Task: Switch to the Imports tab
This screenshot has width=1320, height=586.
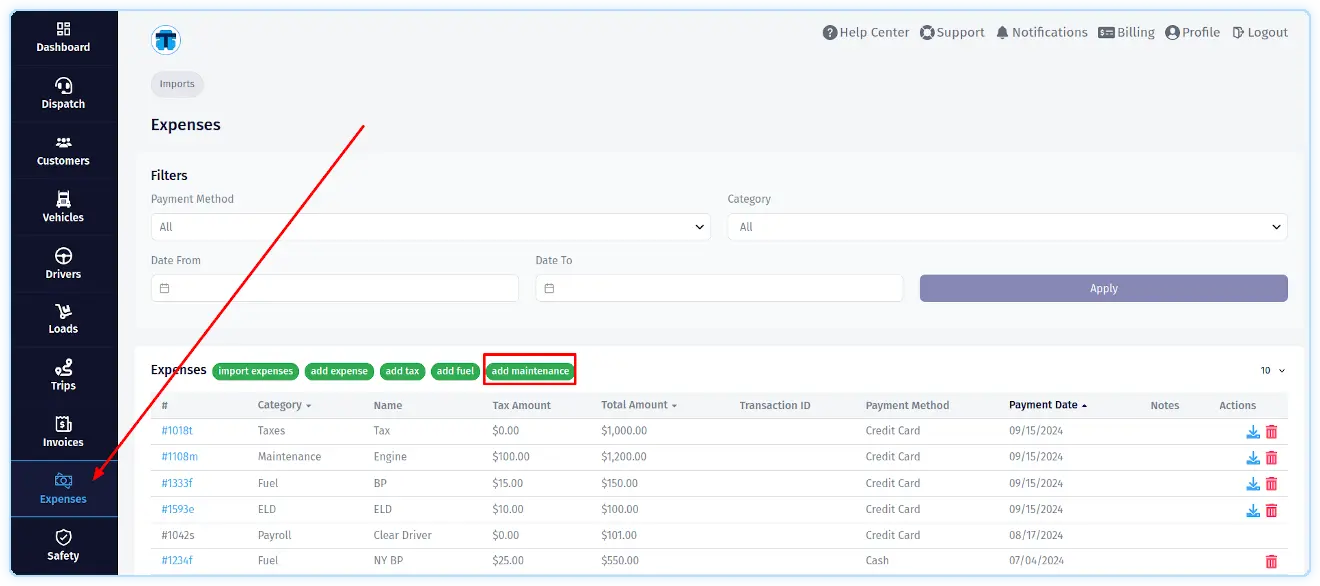Action: [x=177, y=84]
